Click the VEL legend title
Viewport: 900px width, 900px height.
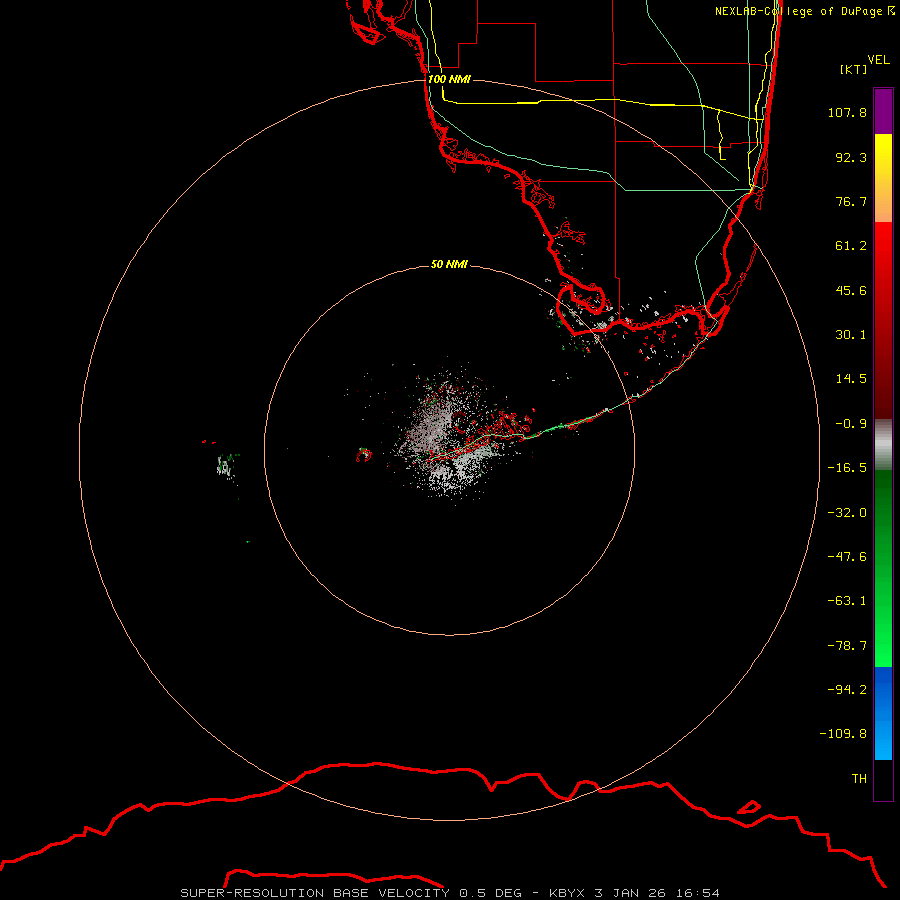[878, 60]
